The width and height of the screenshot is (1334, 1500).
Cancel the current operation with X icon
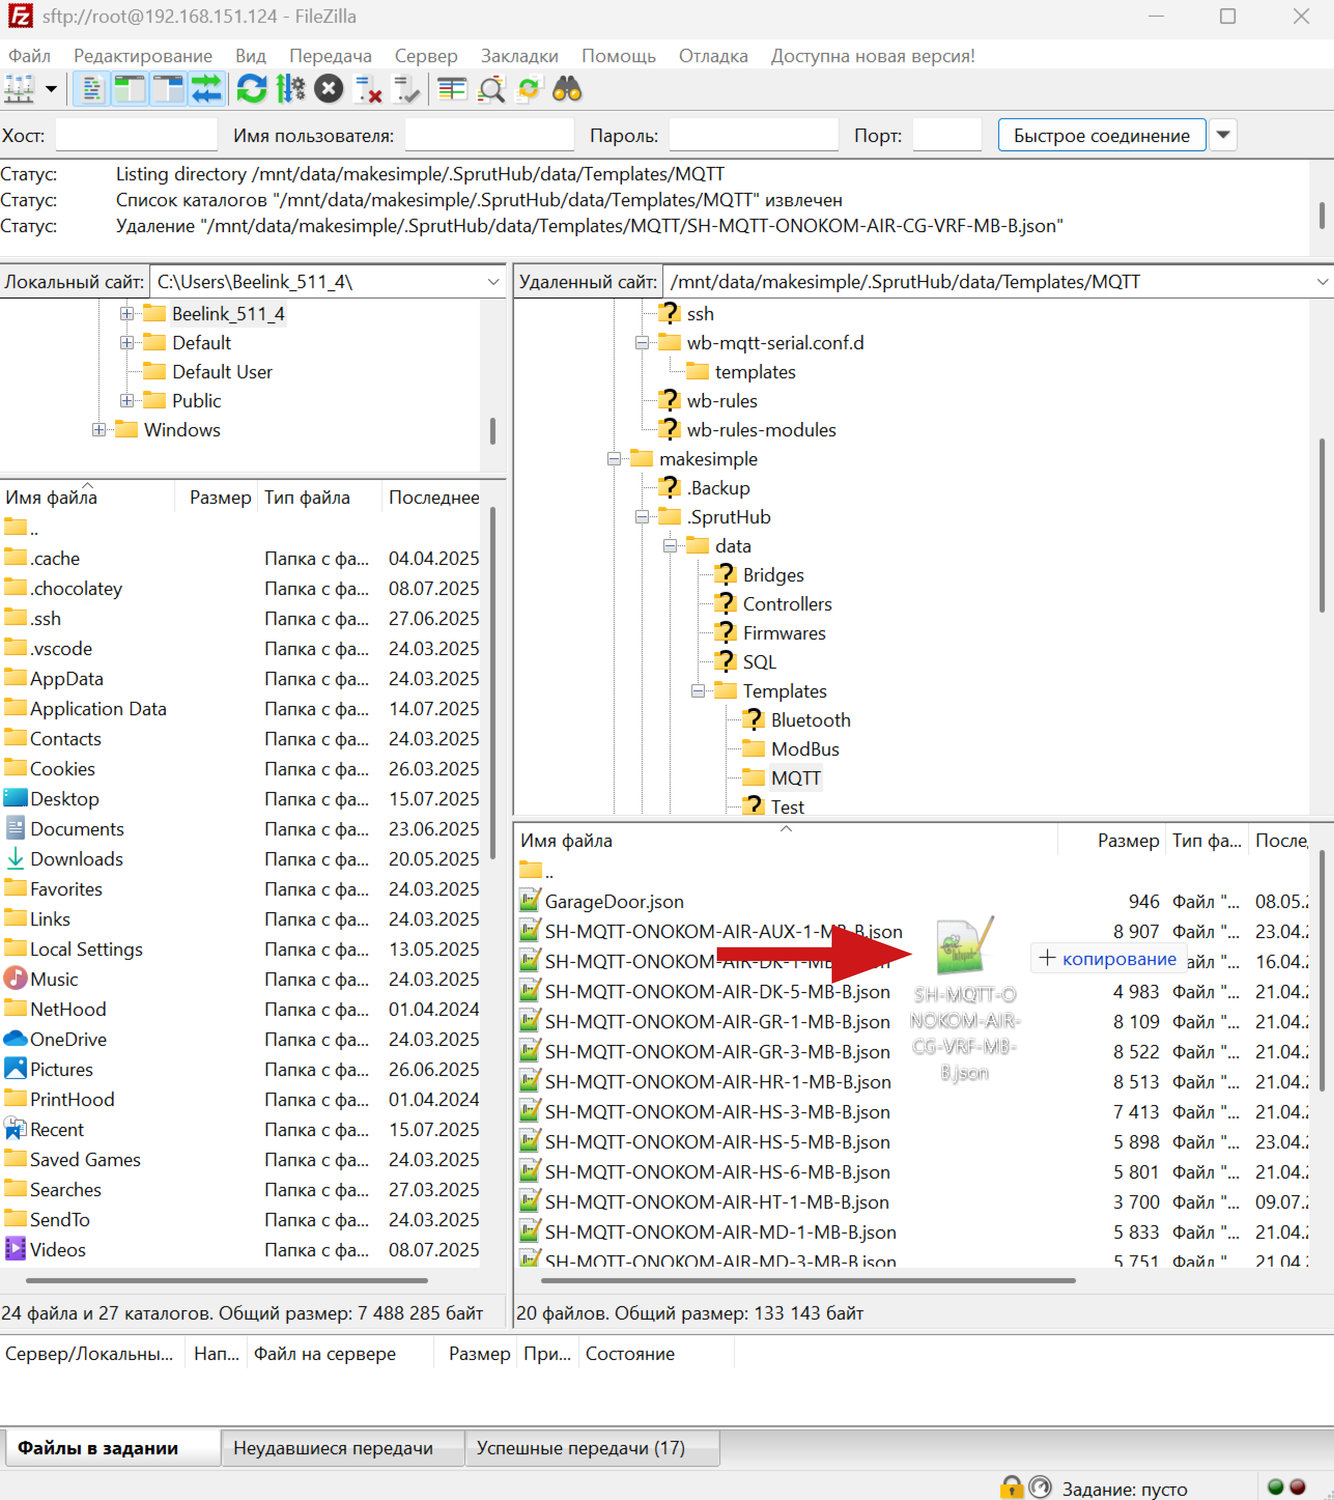(x=329, y=90)
